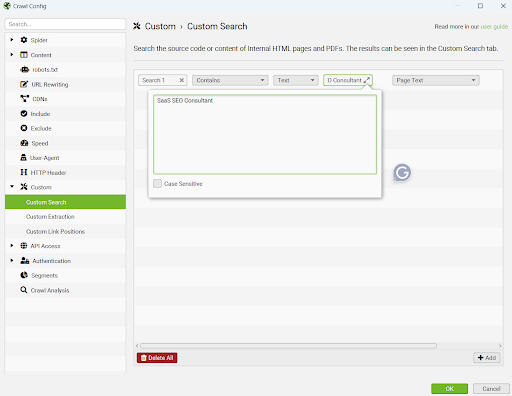Click the OK button
The height and width of the screenshot is (396, 512).
449,389
